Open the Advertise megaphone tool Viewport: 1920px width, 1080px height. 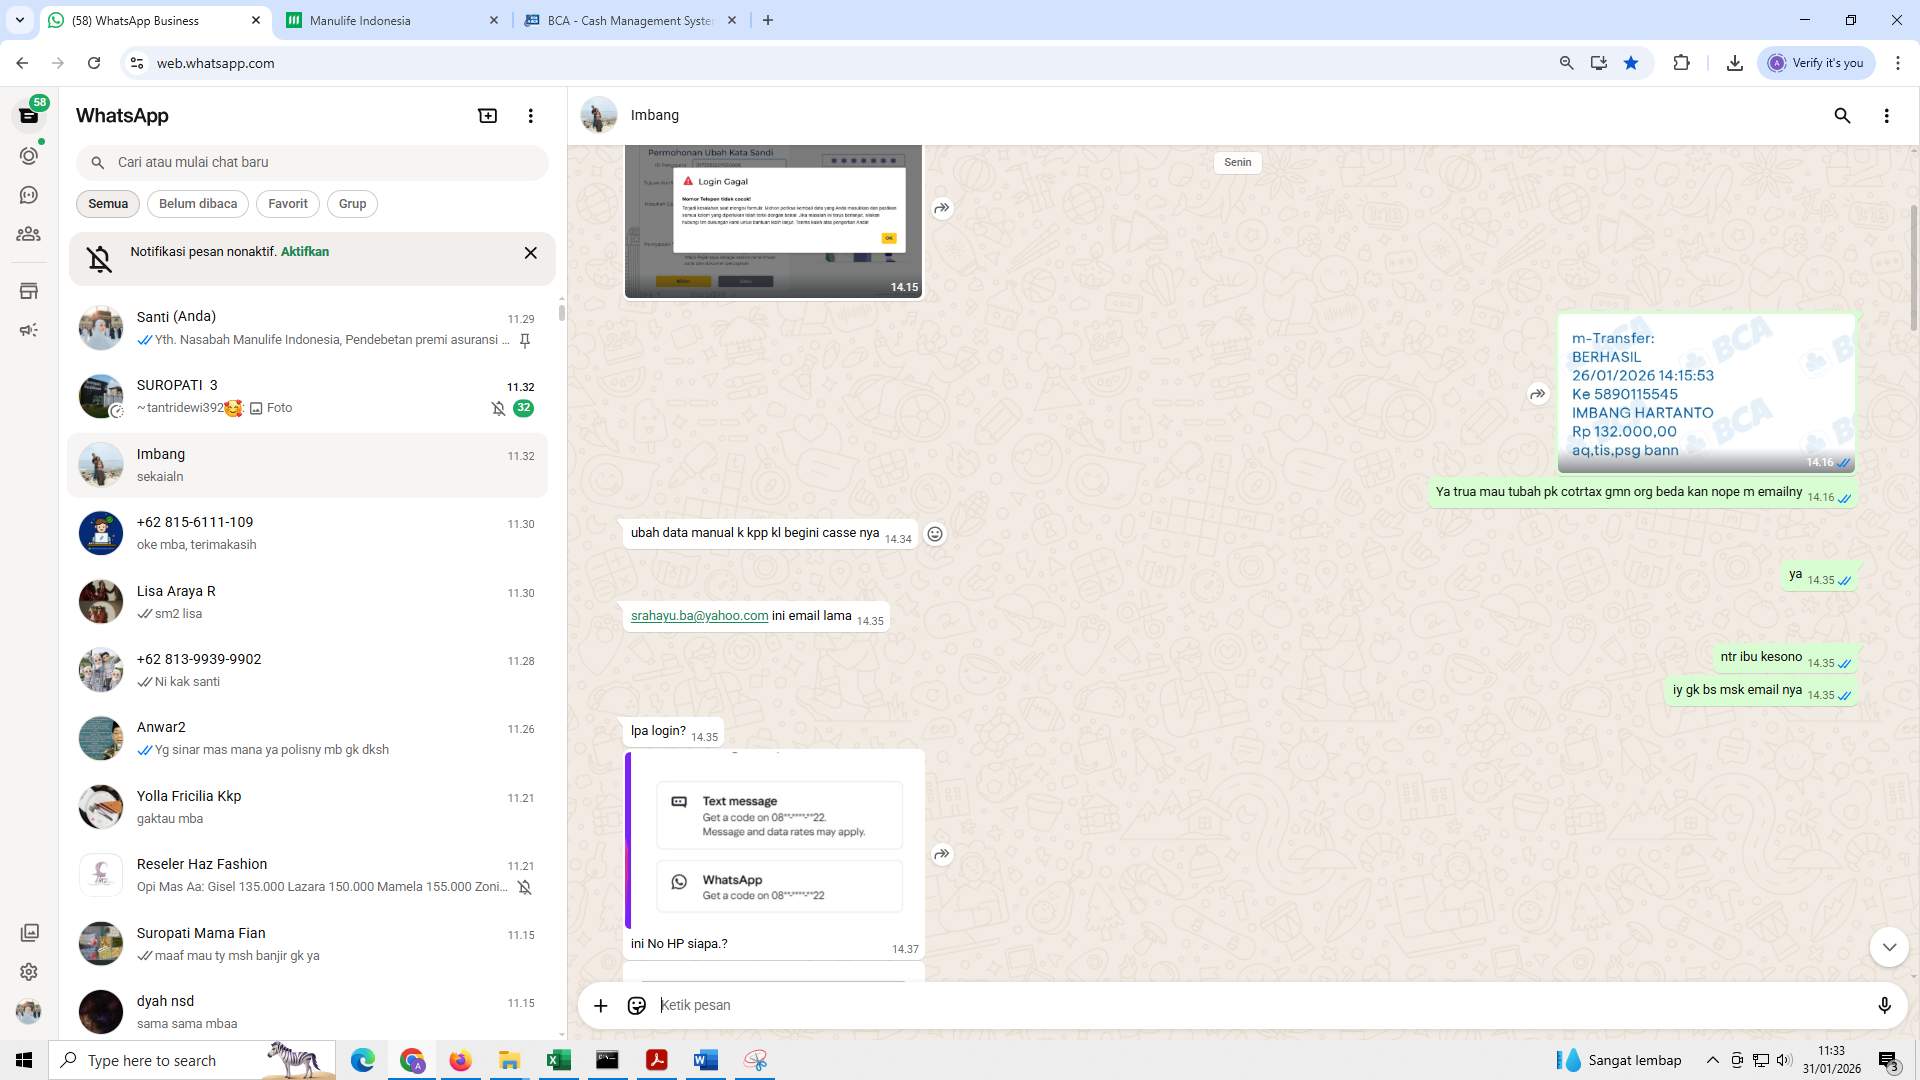point(29,330)
